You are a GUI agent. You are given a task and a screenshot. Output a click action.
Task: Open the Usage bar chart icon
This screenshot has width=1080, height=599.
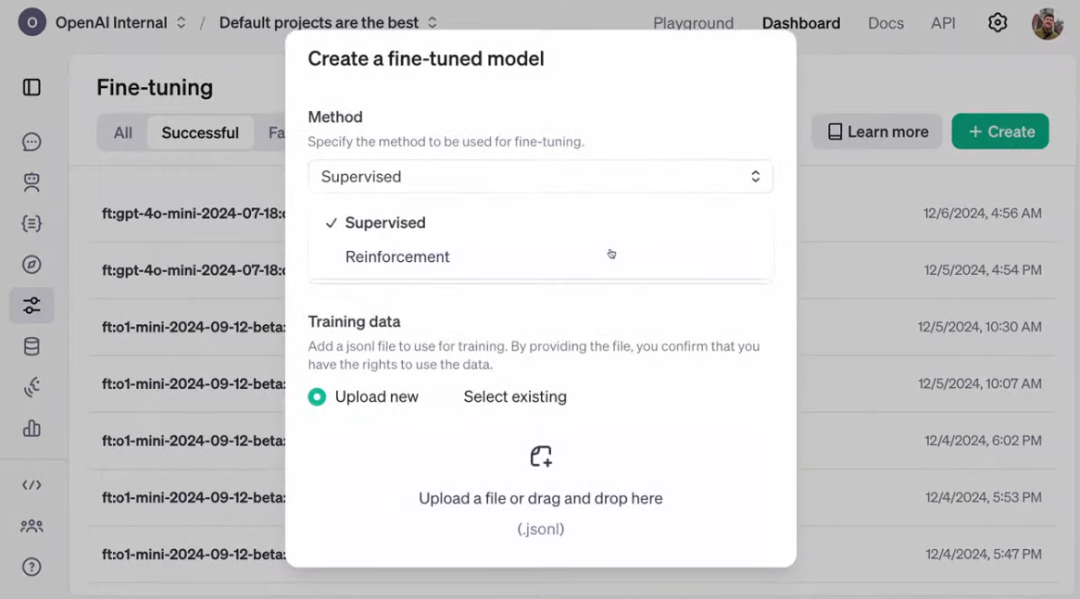(x=32, y=428)
